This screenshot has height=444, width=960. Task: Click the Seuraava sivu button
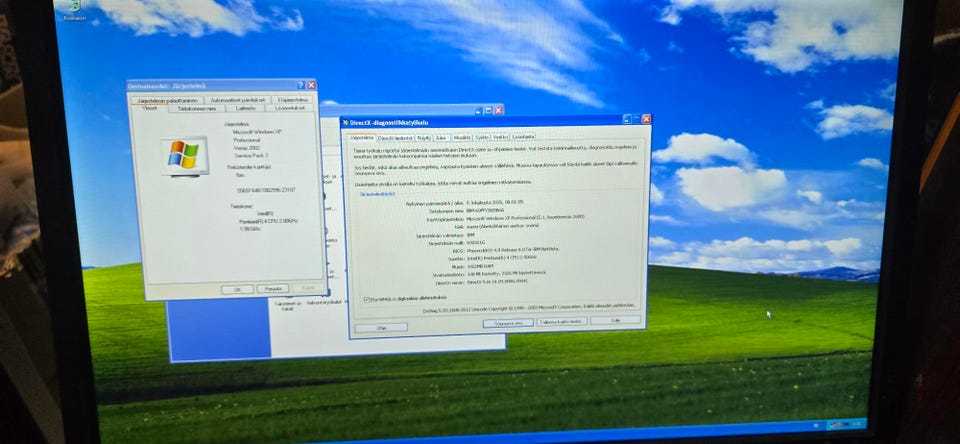(x=508, y=323)
